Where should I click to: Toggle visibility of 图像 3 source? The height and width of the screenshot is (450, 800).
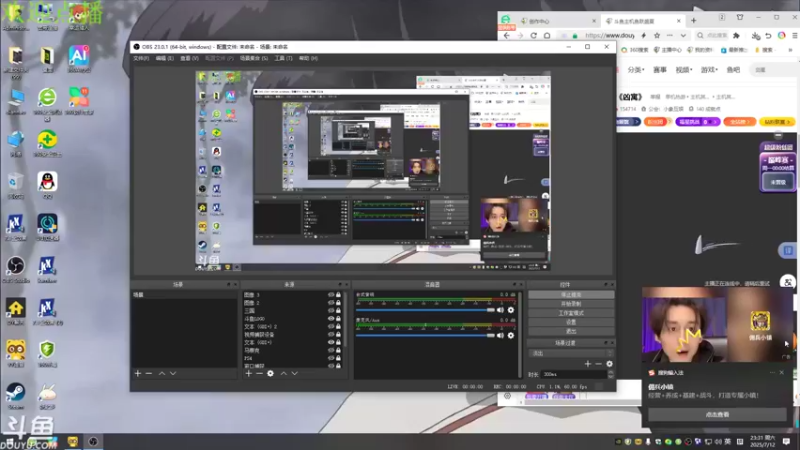[331, 295]
